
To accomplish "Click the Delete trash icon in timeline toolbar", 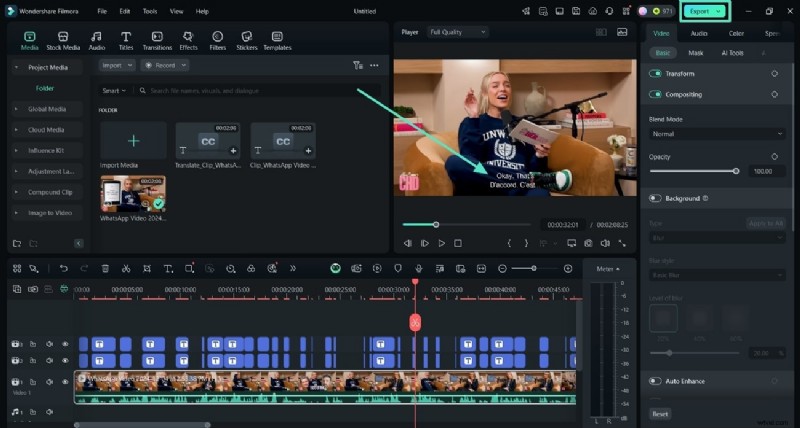I will (x=105, y=269).
